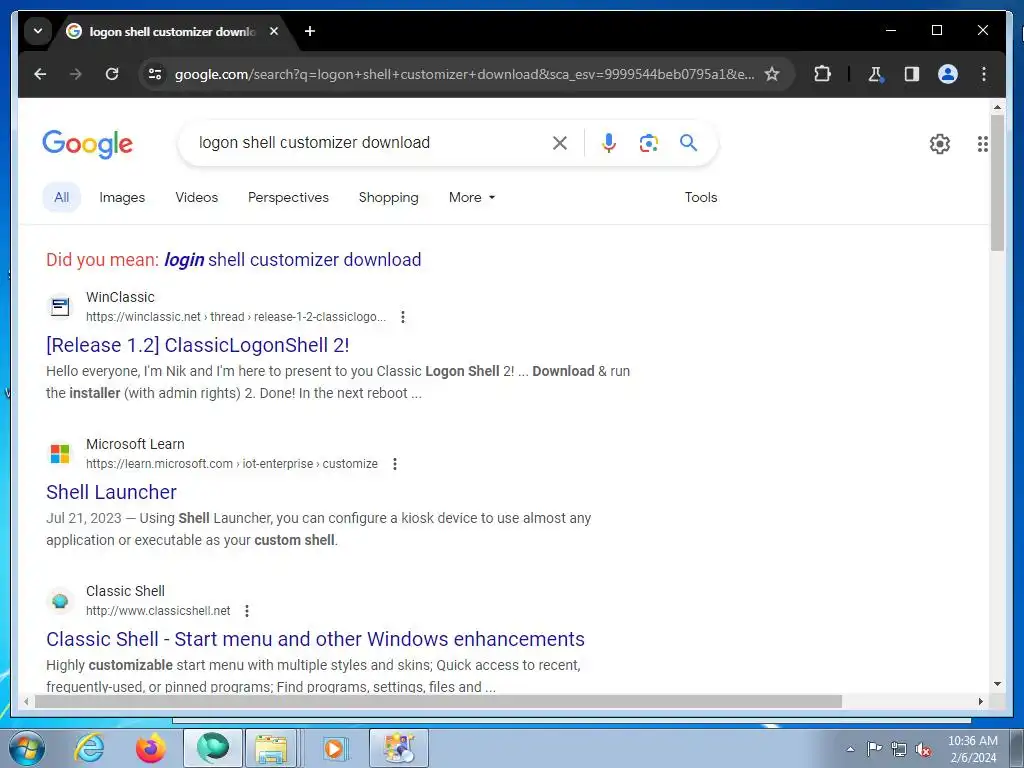Image resolution: width=1024 pixels, height=768 pixels.
Task: Switch to Images results
Action: [122, 197]
